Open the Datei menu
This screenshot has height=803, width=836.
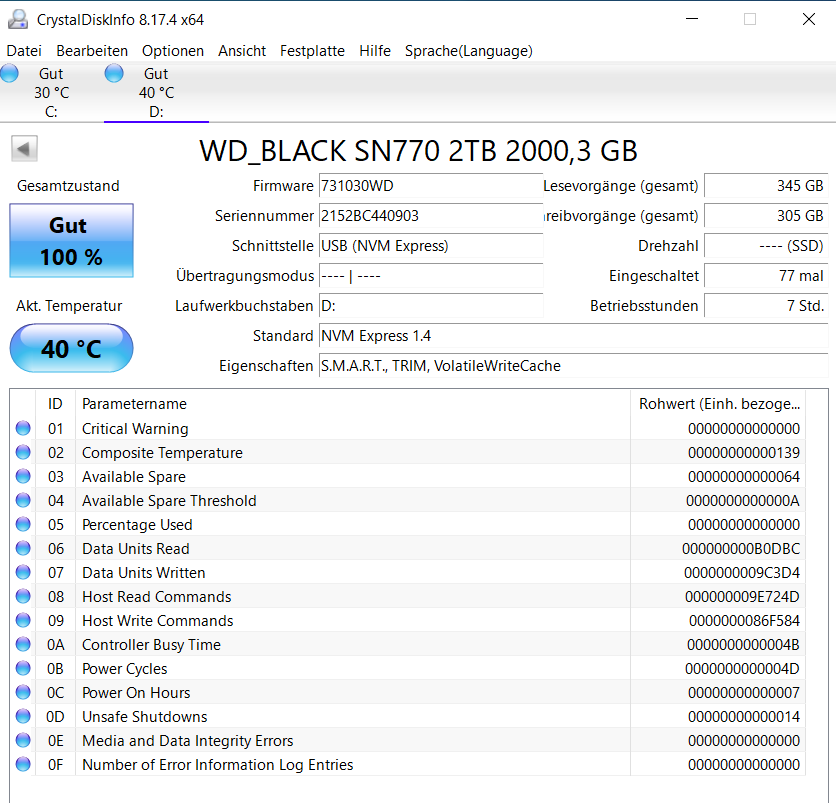point(24,51)
